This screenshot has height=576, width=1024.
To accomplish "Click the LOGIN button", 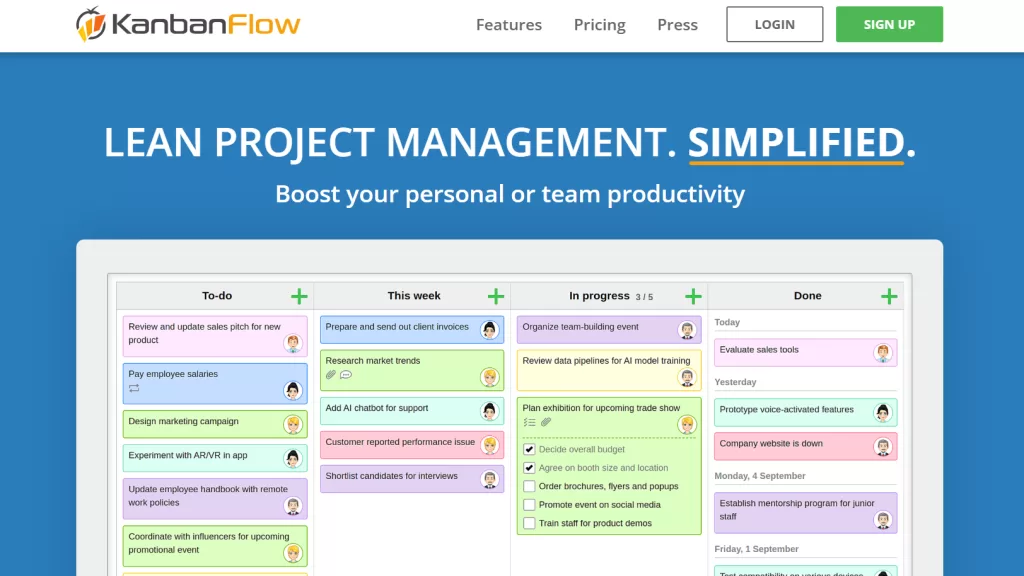I will tap(774, 24).
